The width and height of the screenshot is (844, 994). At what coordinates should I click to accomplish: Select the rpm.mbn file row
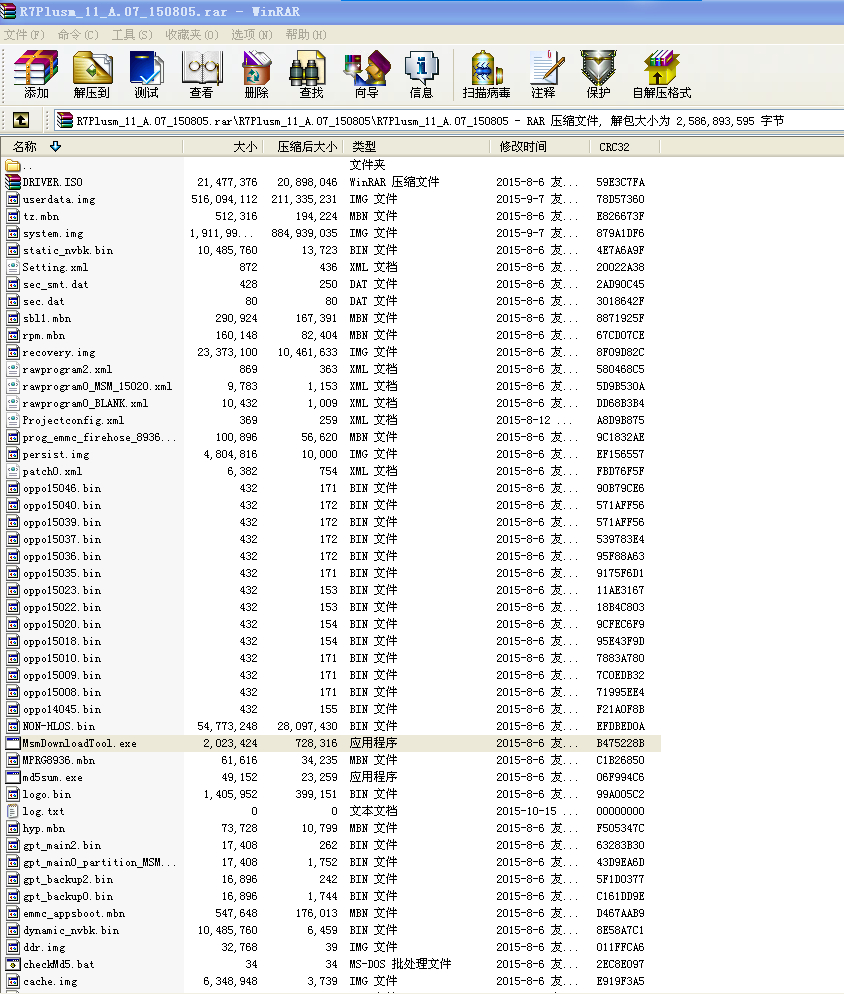[x=330, y=335]
